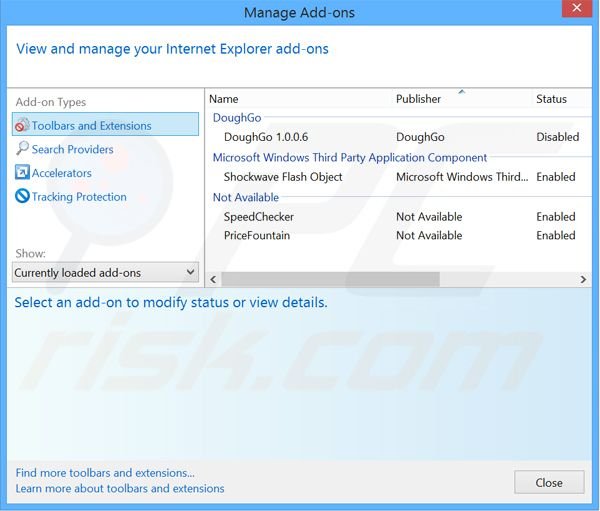This screenshot has height=511, width=600.
Task: Click the DoughGo group header
Action: point(237,118)
